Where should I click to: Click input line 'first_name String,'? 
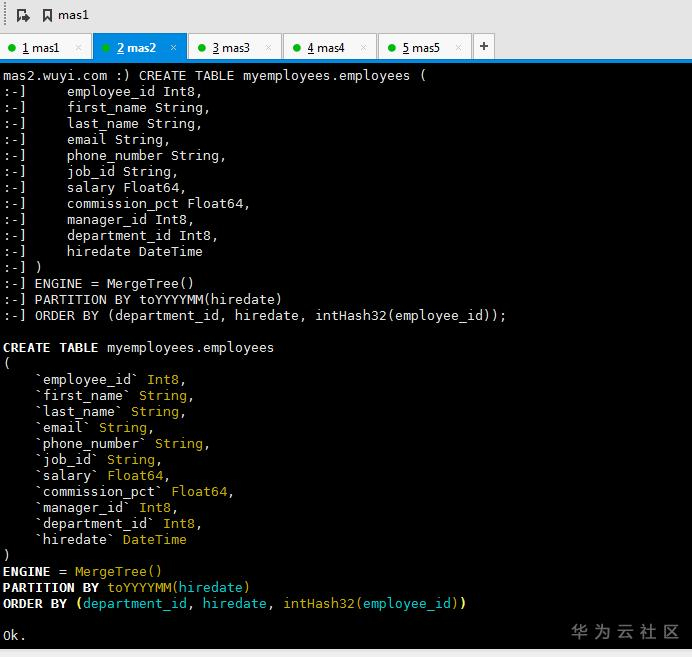(138, 108)
